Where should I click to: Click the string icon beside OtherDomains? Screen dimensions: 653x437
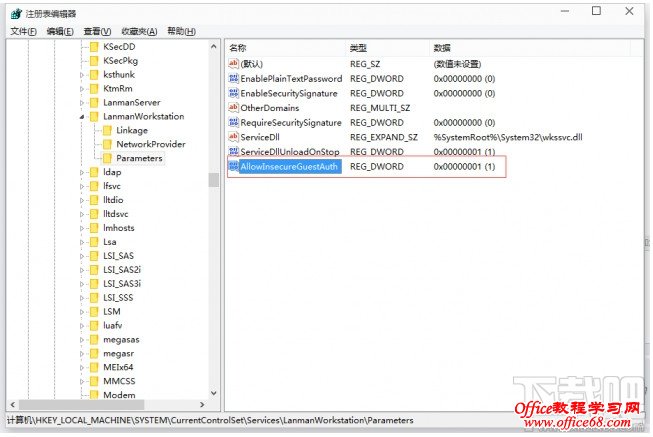pyautogui.click(x=233, y=107)
